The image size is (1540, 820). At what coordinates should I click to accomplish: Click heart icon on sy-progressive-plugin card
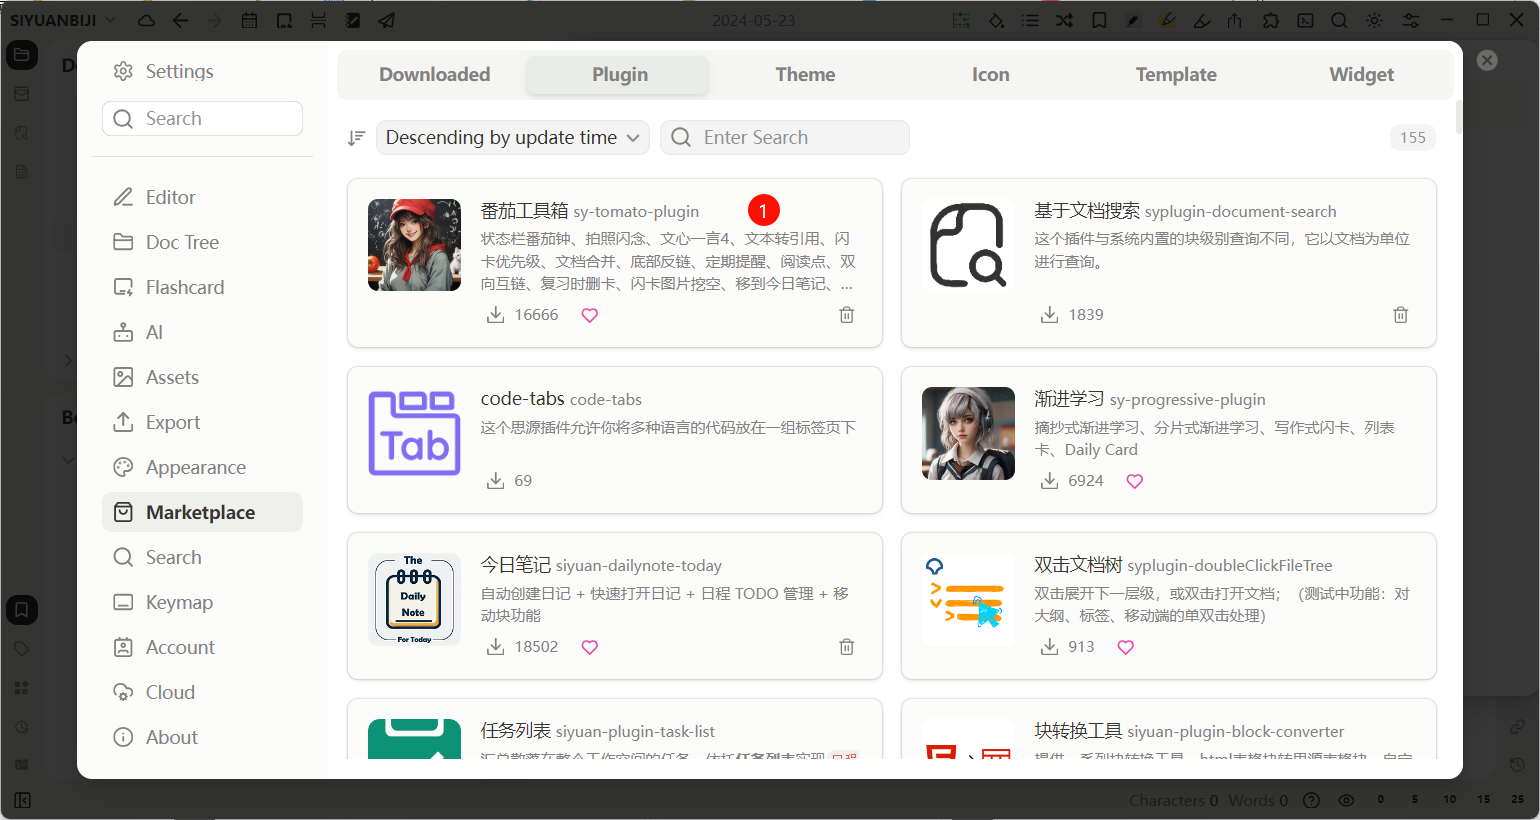1134,481
